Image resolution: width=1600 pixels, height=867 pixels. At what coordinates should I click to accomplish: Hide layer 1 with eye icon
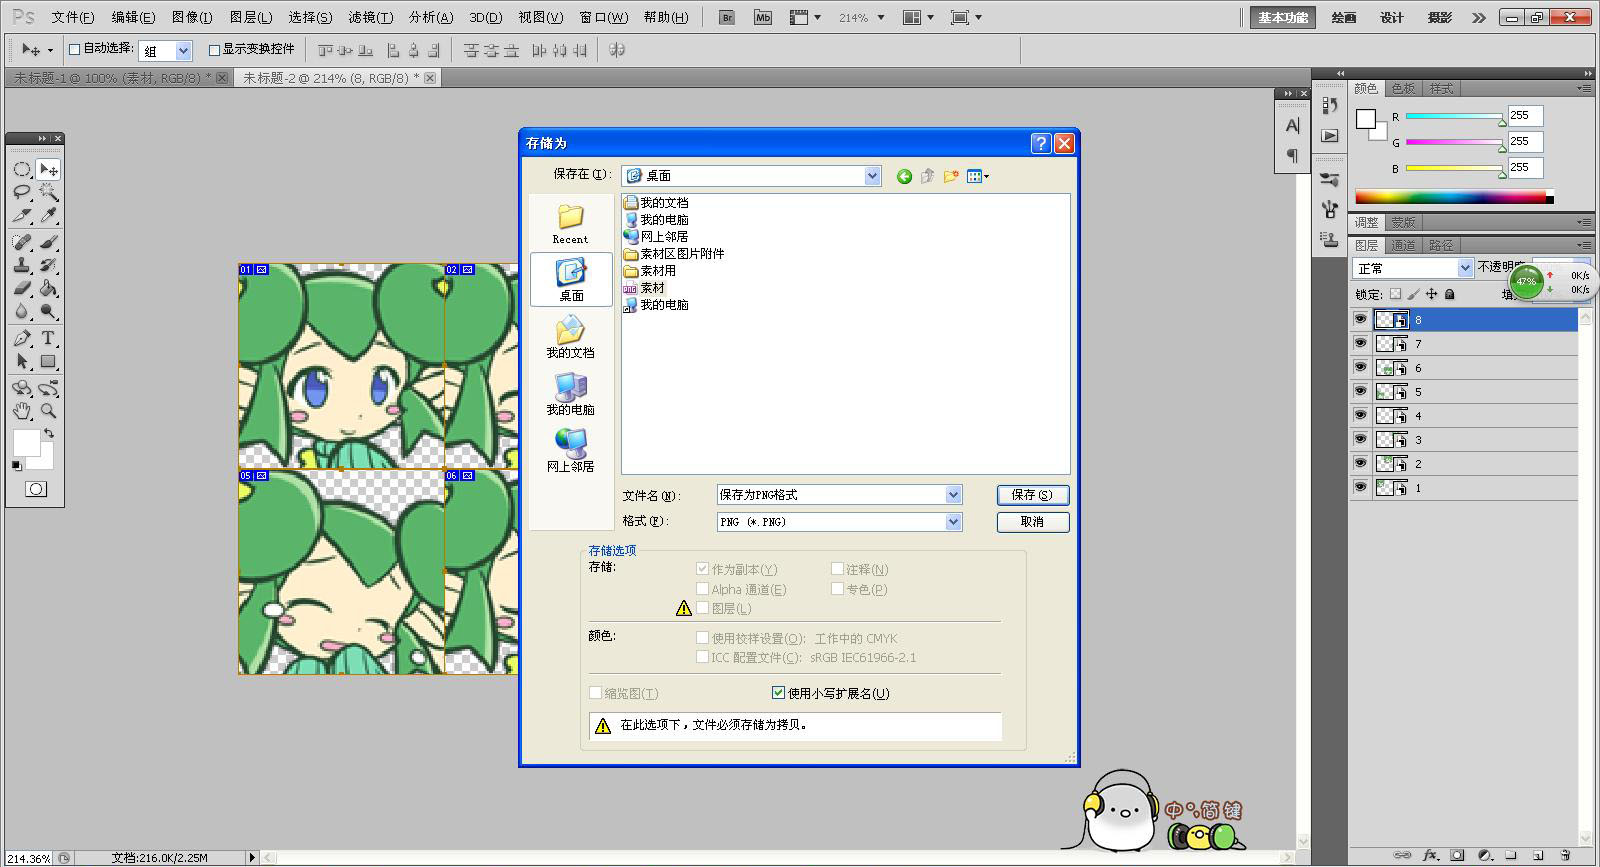(x=1360, y=487)
